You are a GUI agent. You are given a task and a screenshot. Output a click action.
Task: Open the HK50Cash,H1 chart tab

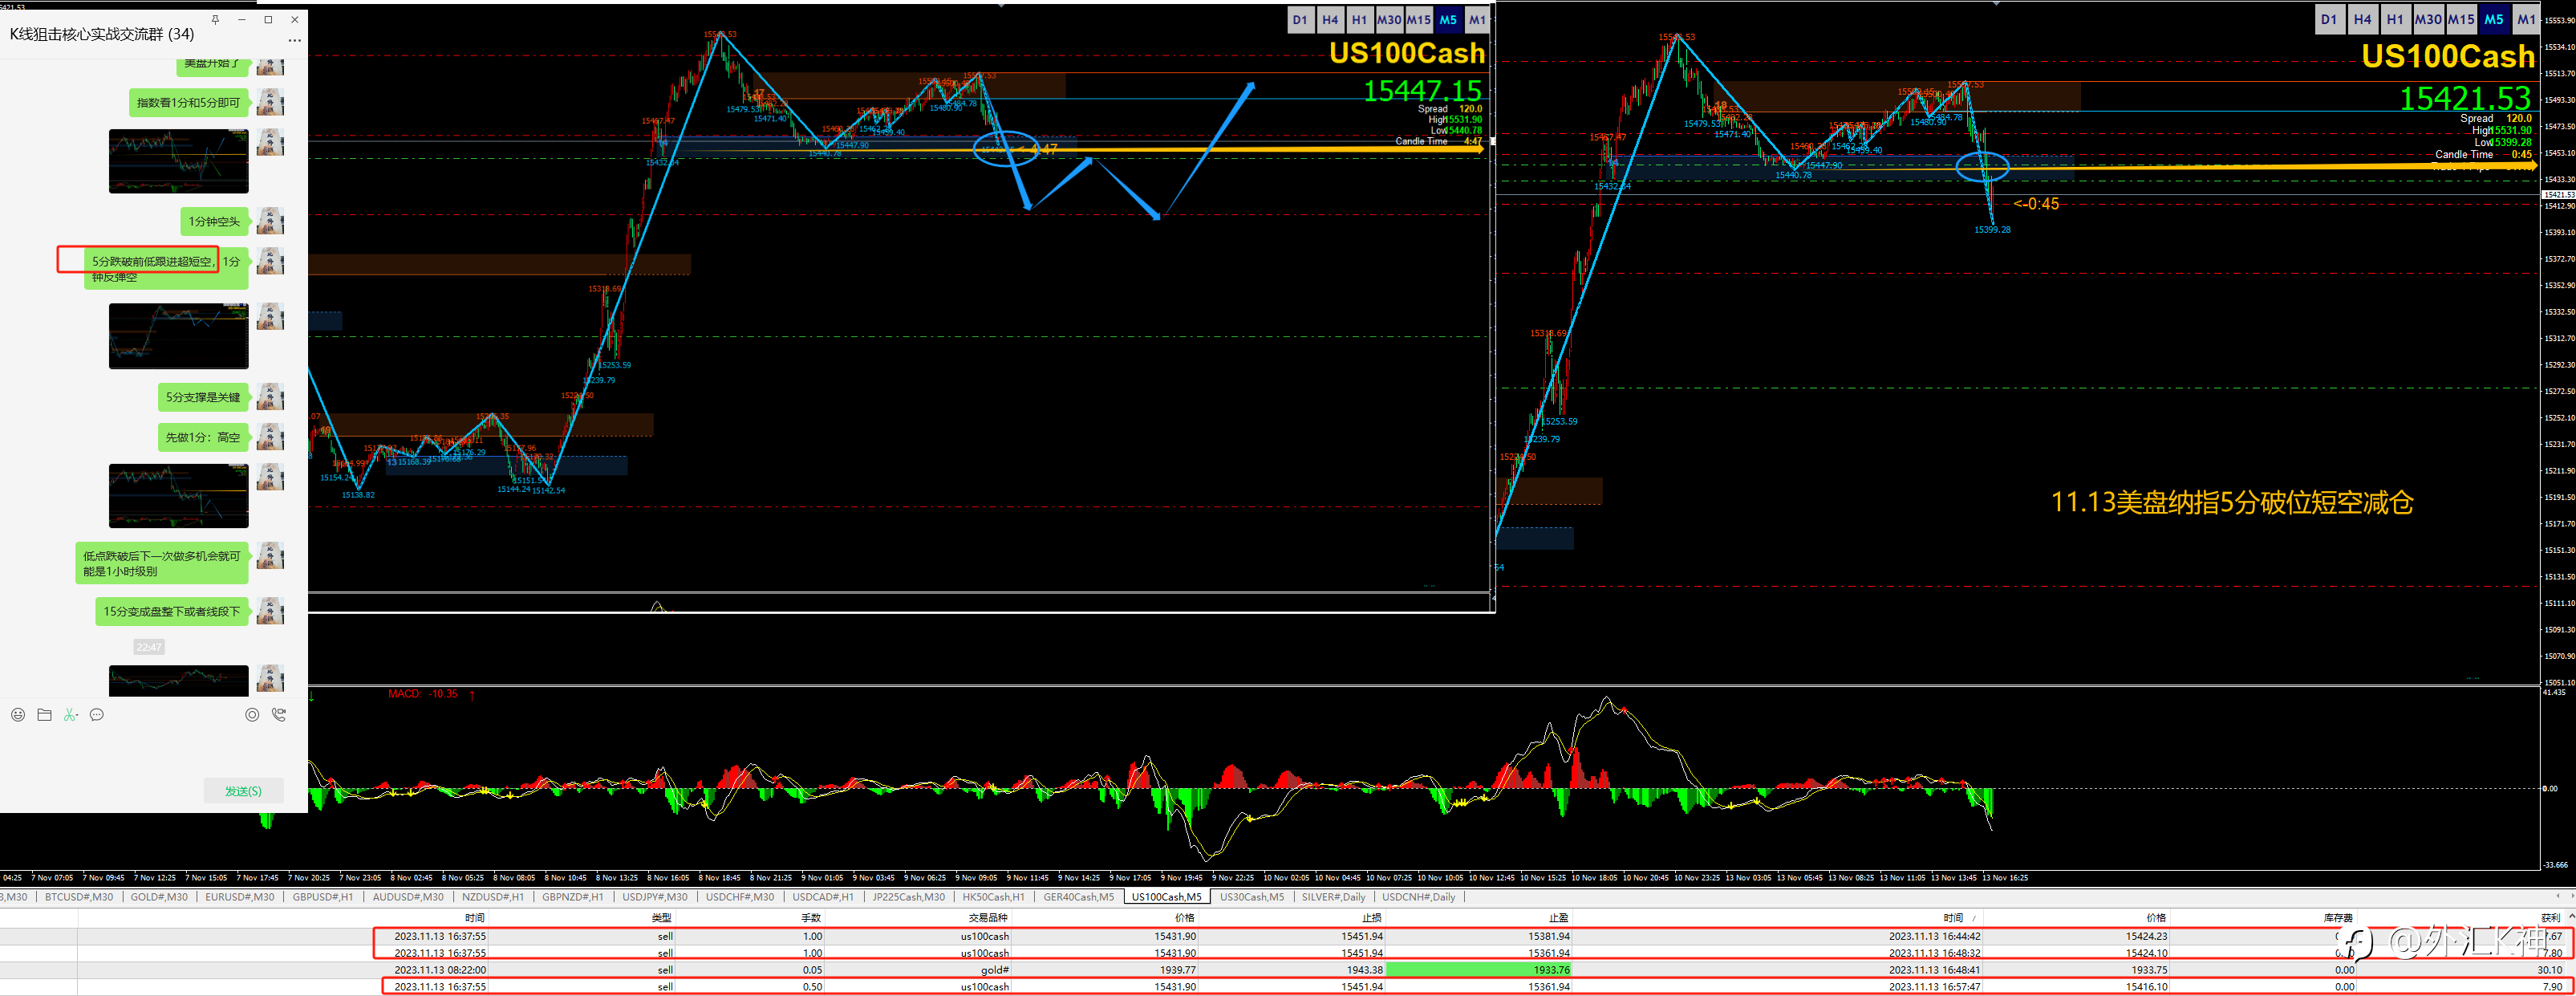994,897
